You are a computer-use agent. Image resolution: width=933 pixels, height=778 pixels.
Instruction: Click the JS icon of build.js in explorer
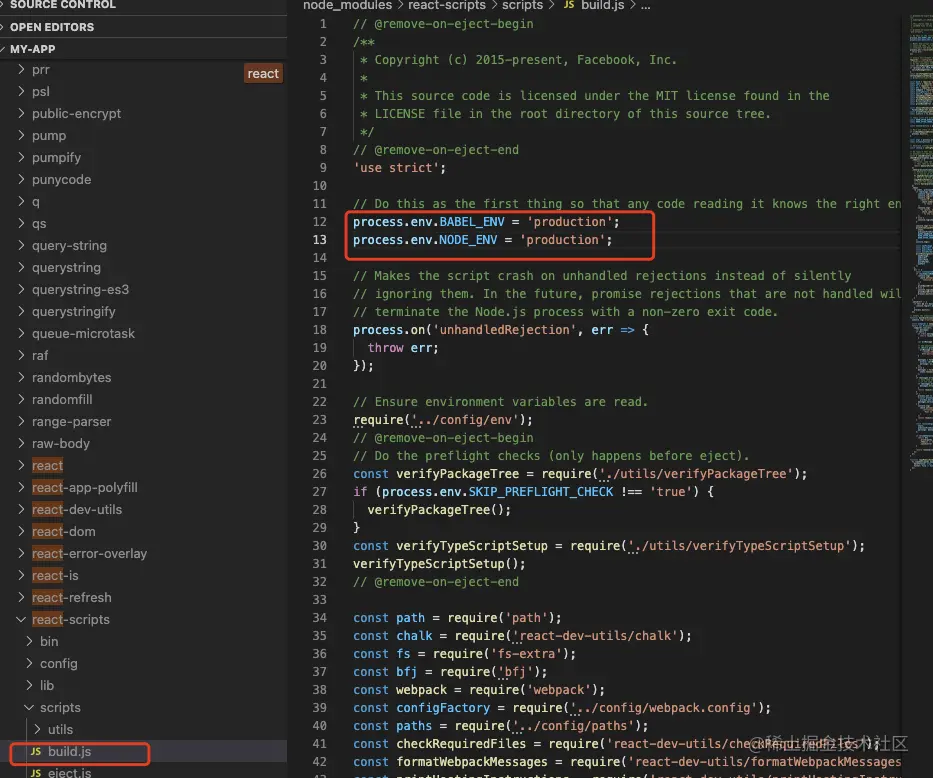point(36,751)
